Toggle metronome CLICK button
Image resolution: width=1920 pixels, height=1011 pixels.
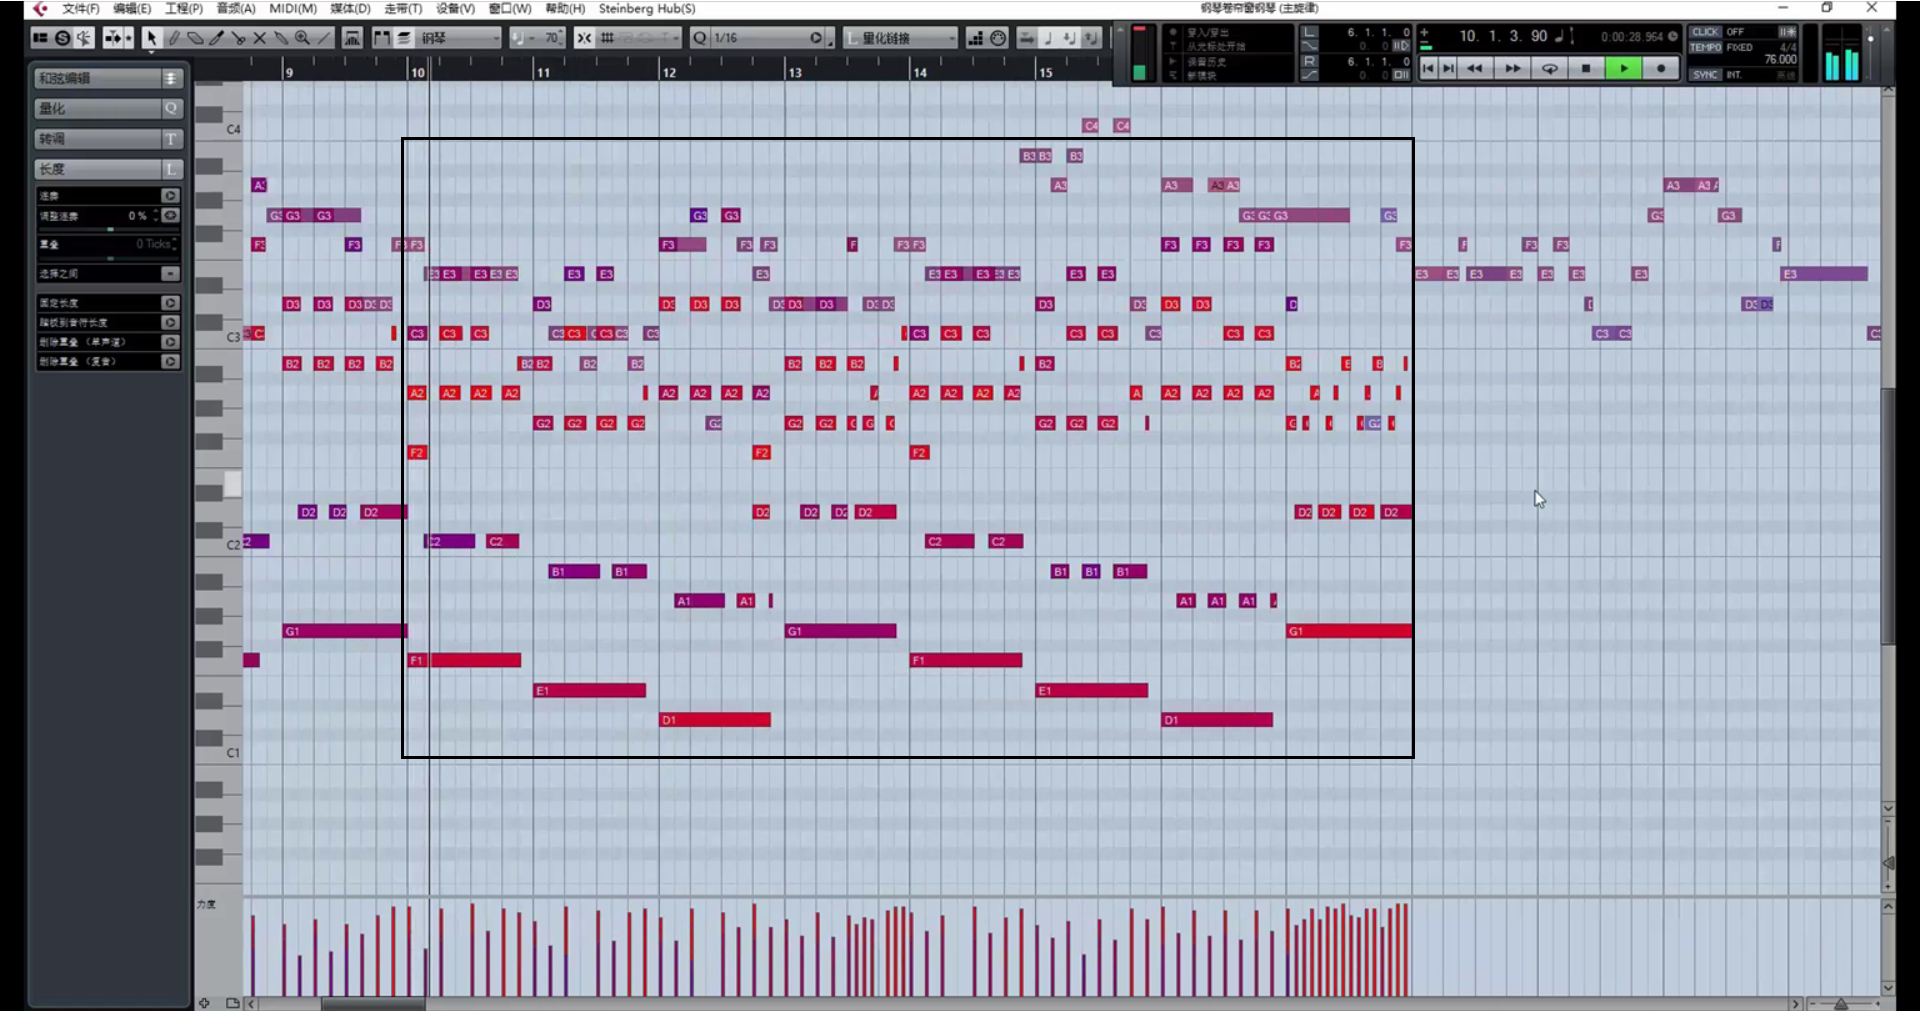[1705, 32]
